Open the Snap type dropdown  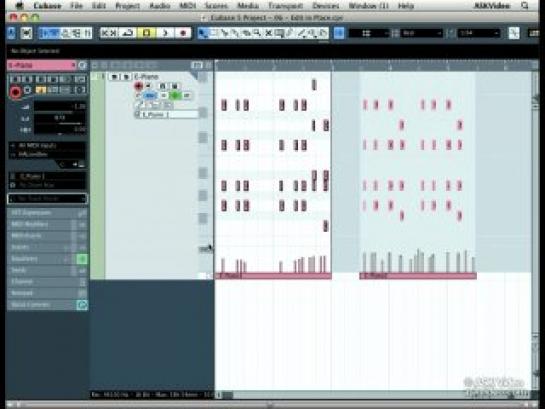click(368, 33)
